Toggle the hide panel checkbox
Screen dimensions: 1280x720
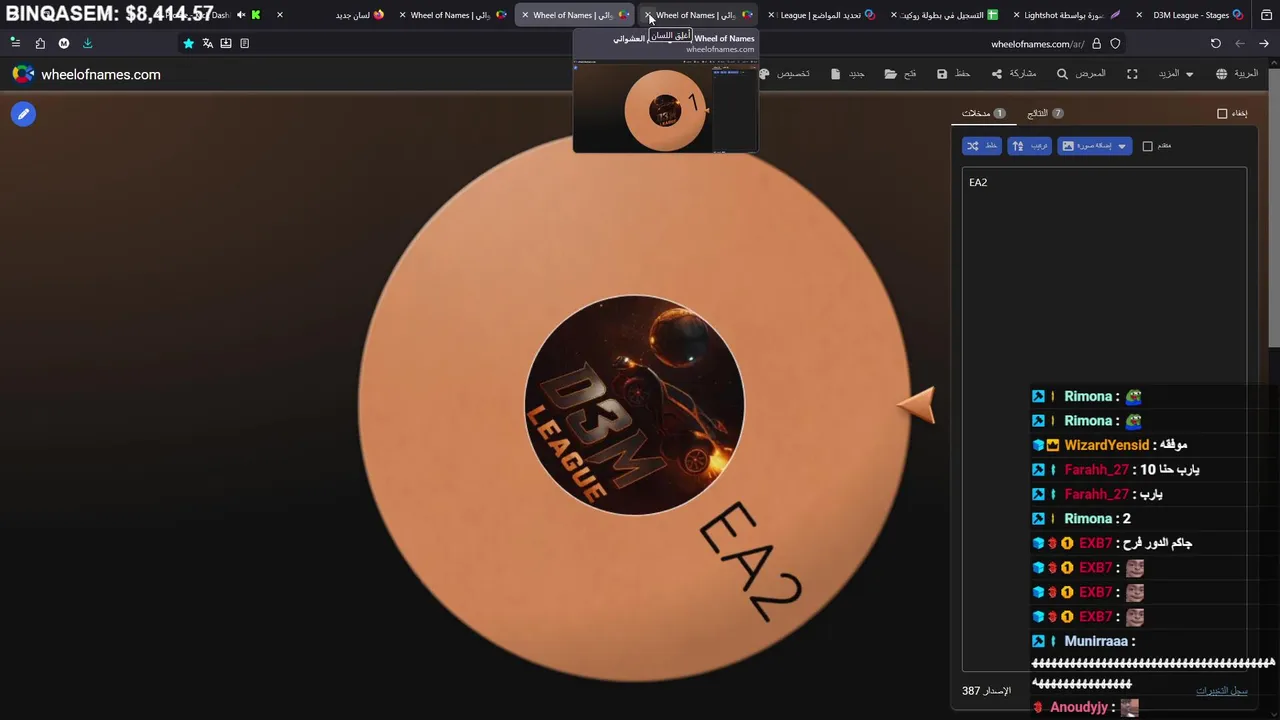(x=1222, y=113)
